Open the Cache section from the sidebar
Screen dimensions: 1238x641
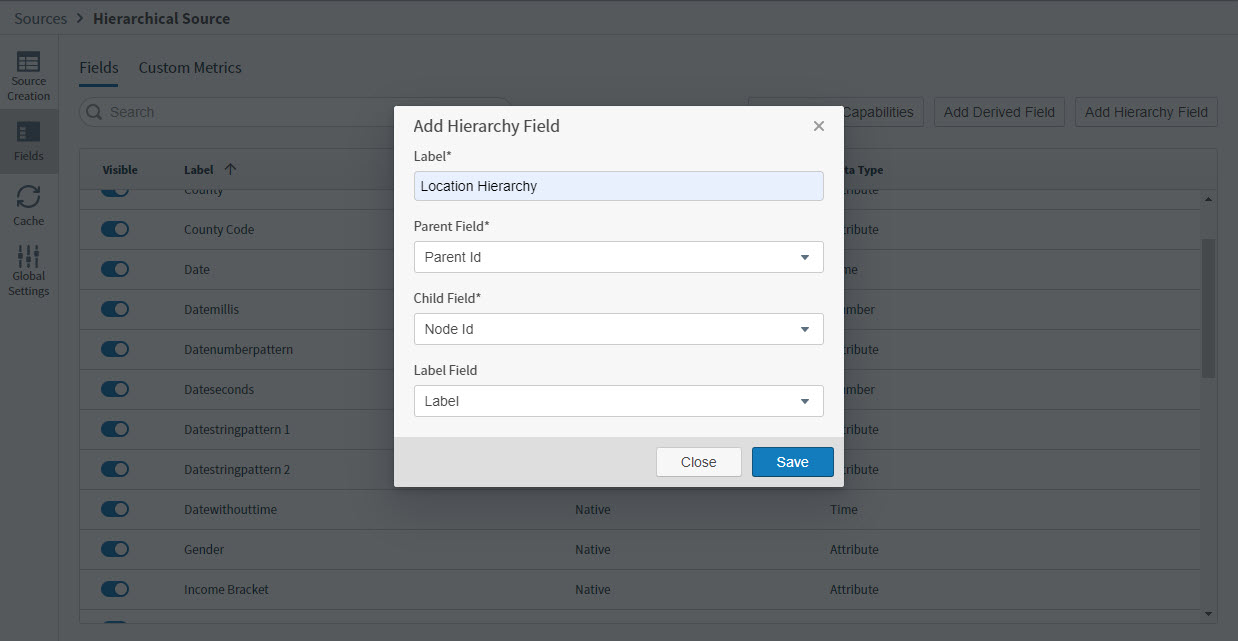pyautogui.click(x=29, y=205)
